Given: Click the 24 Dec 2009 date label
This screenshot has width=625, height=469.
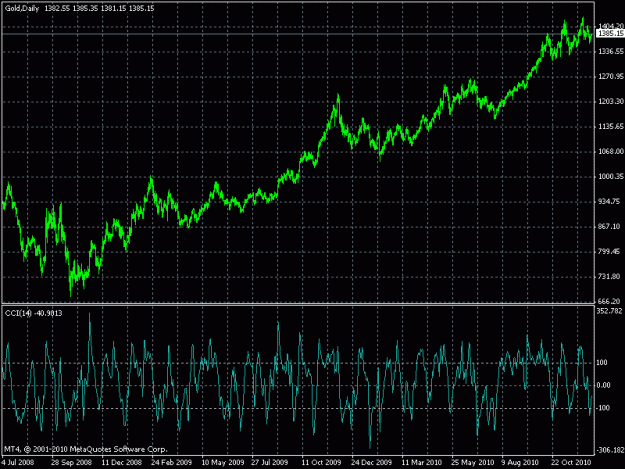Looking at the screenshot, I should coord(371,463).
